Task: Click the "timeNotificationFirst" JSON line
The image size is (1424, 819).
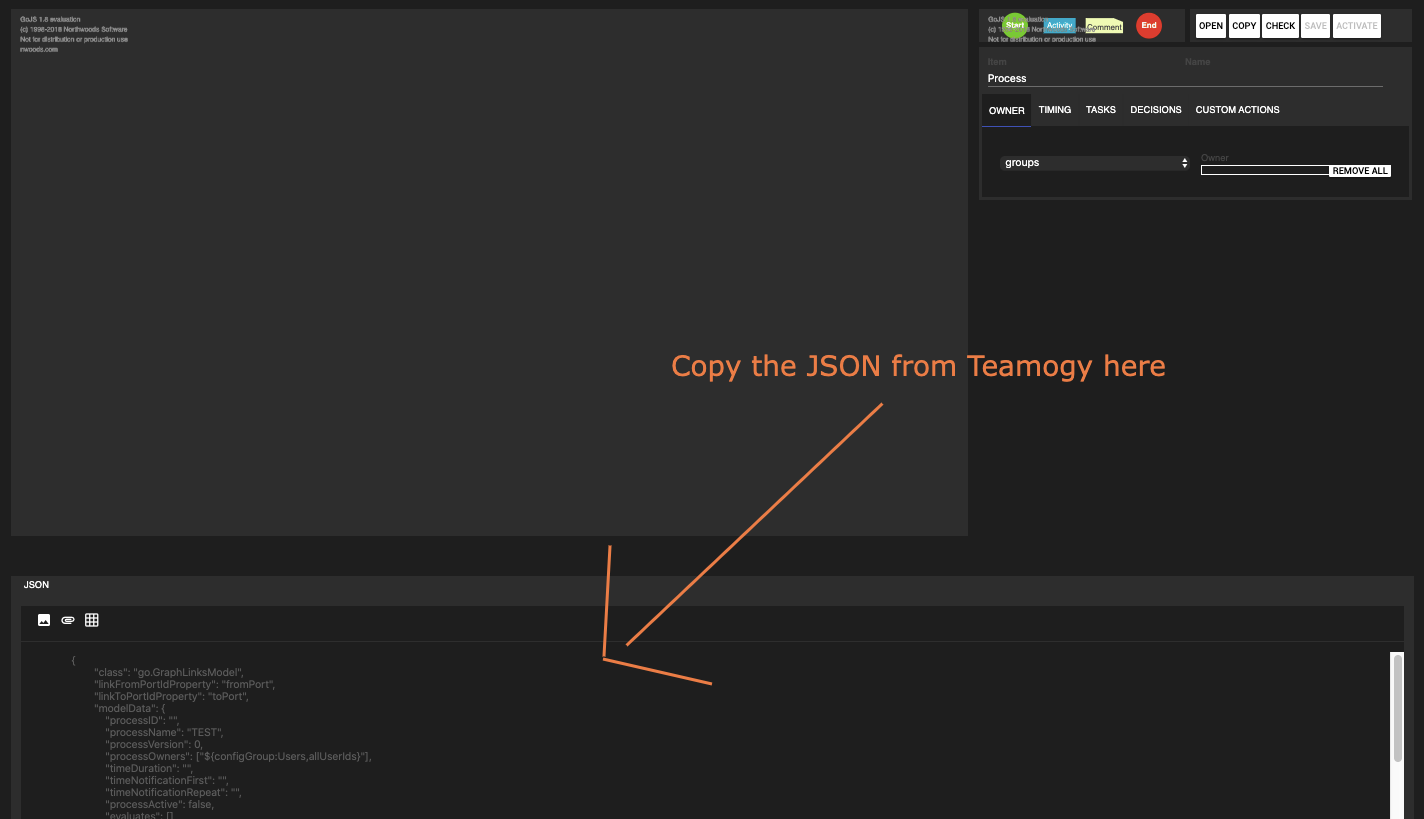Action: [167, 780]
